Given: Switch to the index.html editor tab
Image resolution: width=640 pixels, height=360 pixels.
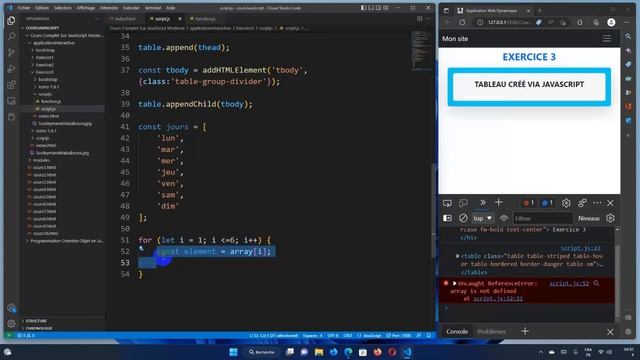Looking at the screenshot, I should [125, 19].
